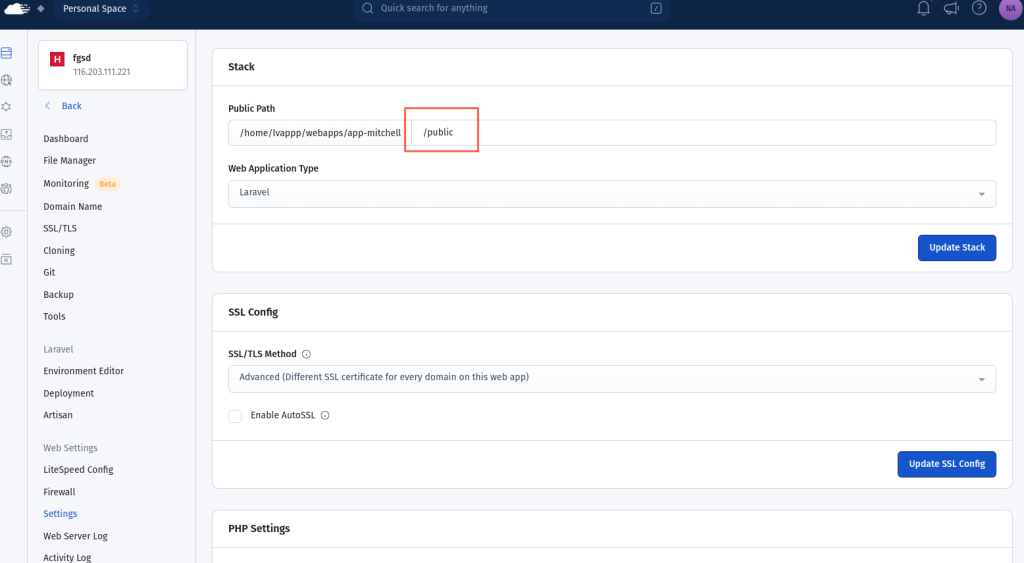The width and height of the screenshot is (1024, 563).
Task: Go to LiteSpeed Config menu item
Action: [78, 470]
